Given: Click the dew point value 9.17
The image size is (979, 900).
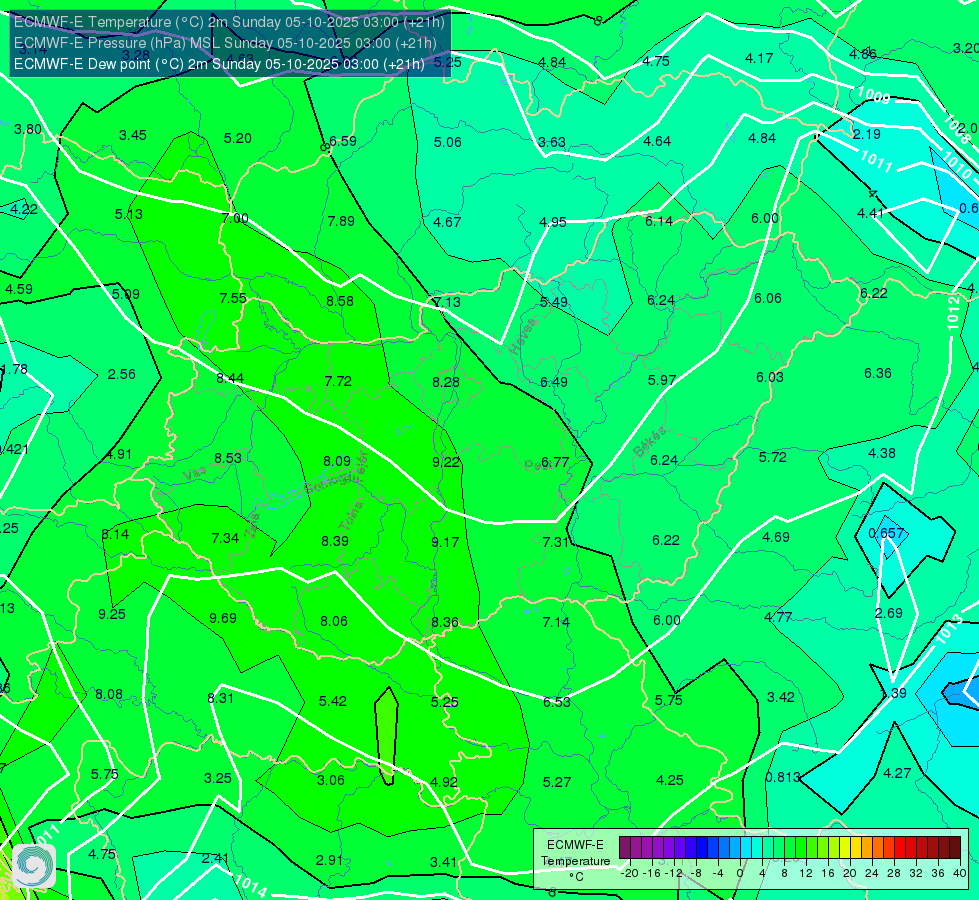Looking at the screenshot, I should tap(445, 542).
